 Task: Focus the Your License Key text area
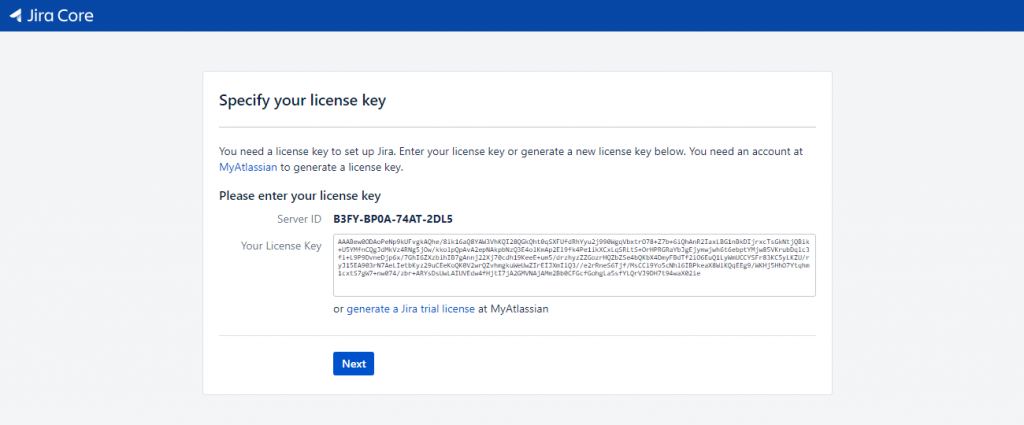tap(574, 265)
